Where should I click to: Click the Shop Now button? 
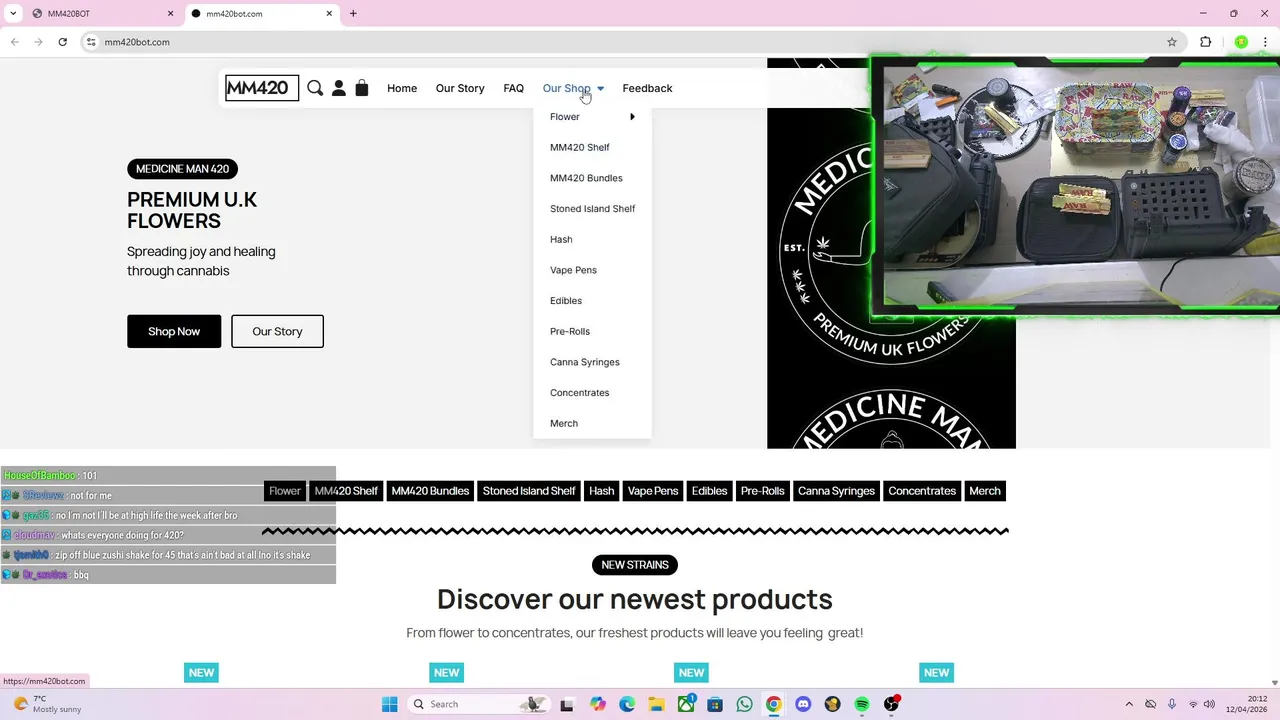tap(174, 331)
